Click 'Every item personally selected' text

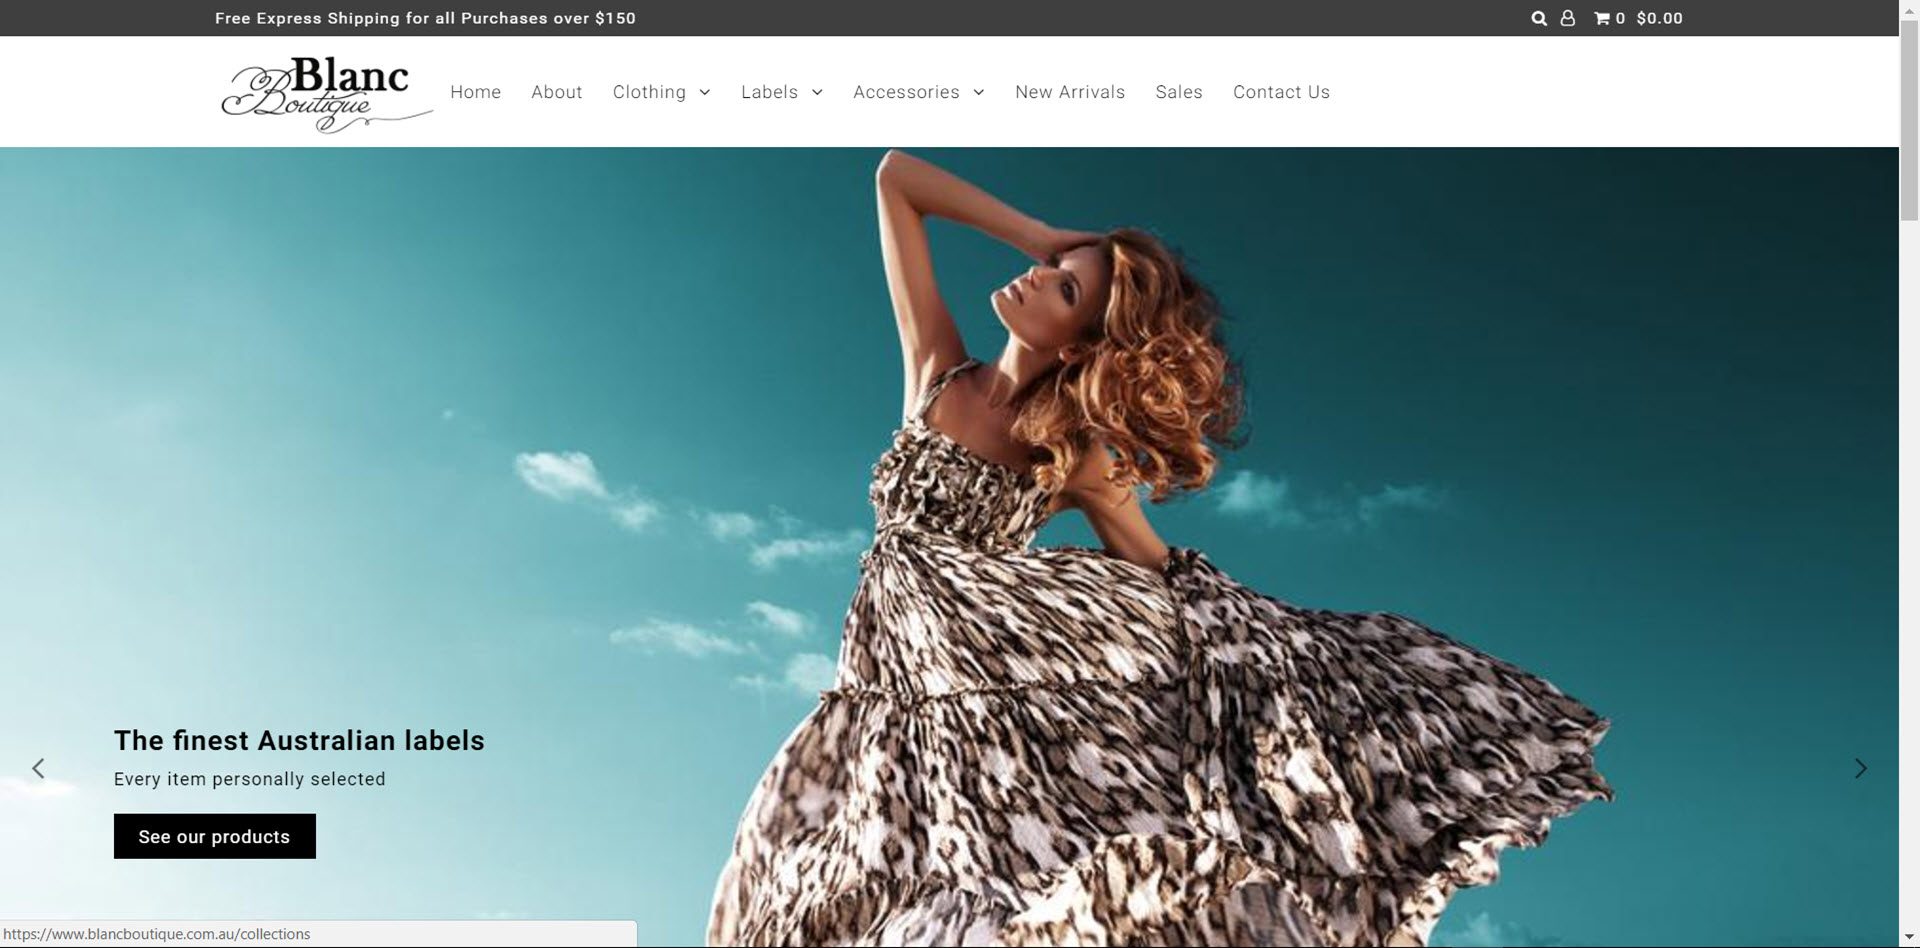250,779
